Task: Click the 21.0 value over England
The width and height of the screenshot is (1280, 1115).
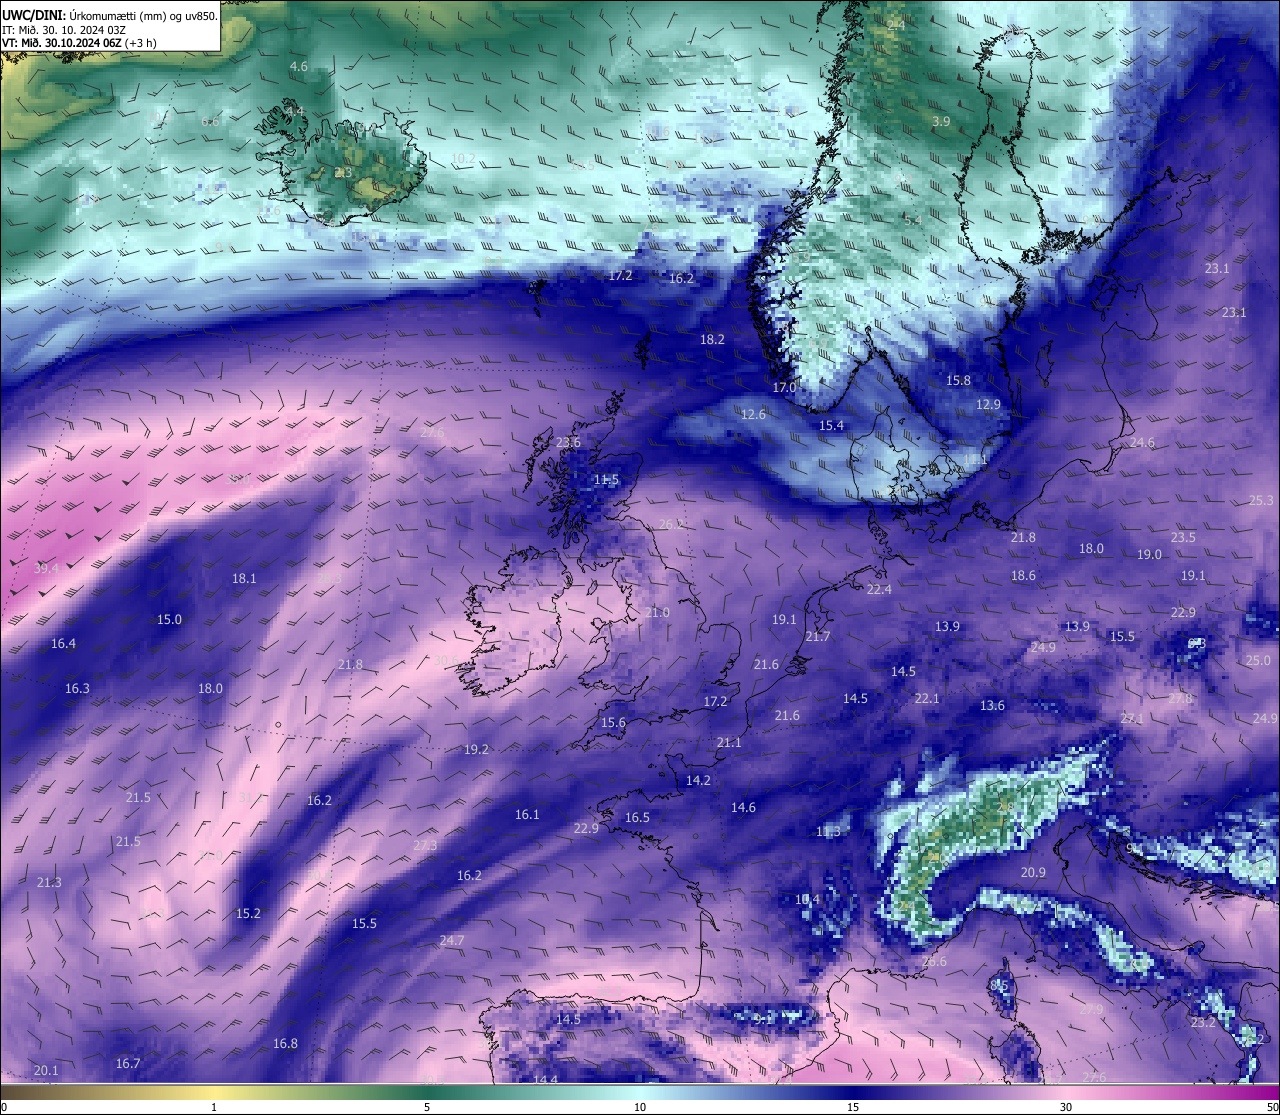Action: point(657,612)
